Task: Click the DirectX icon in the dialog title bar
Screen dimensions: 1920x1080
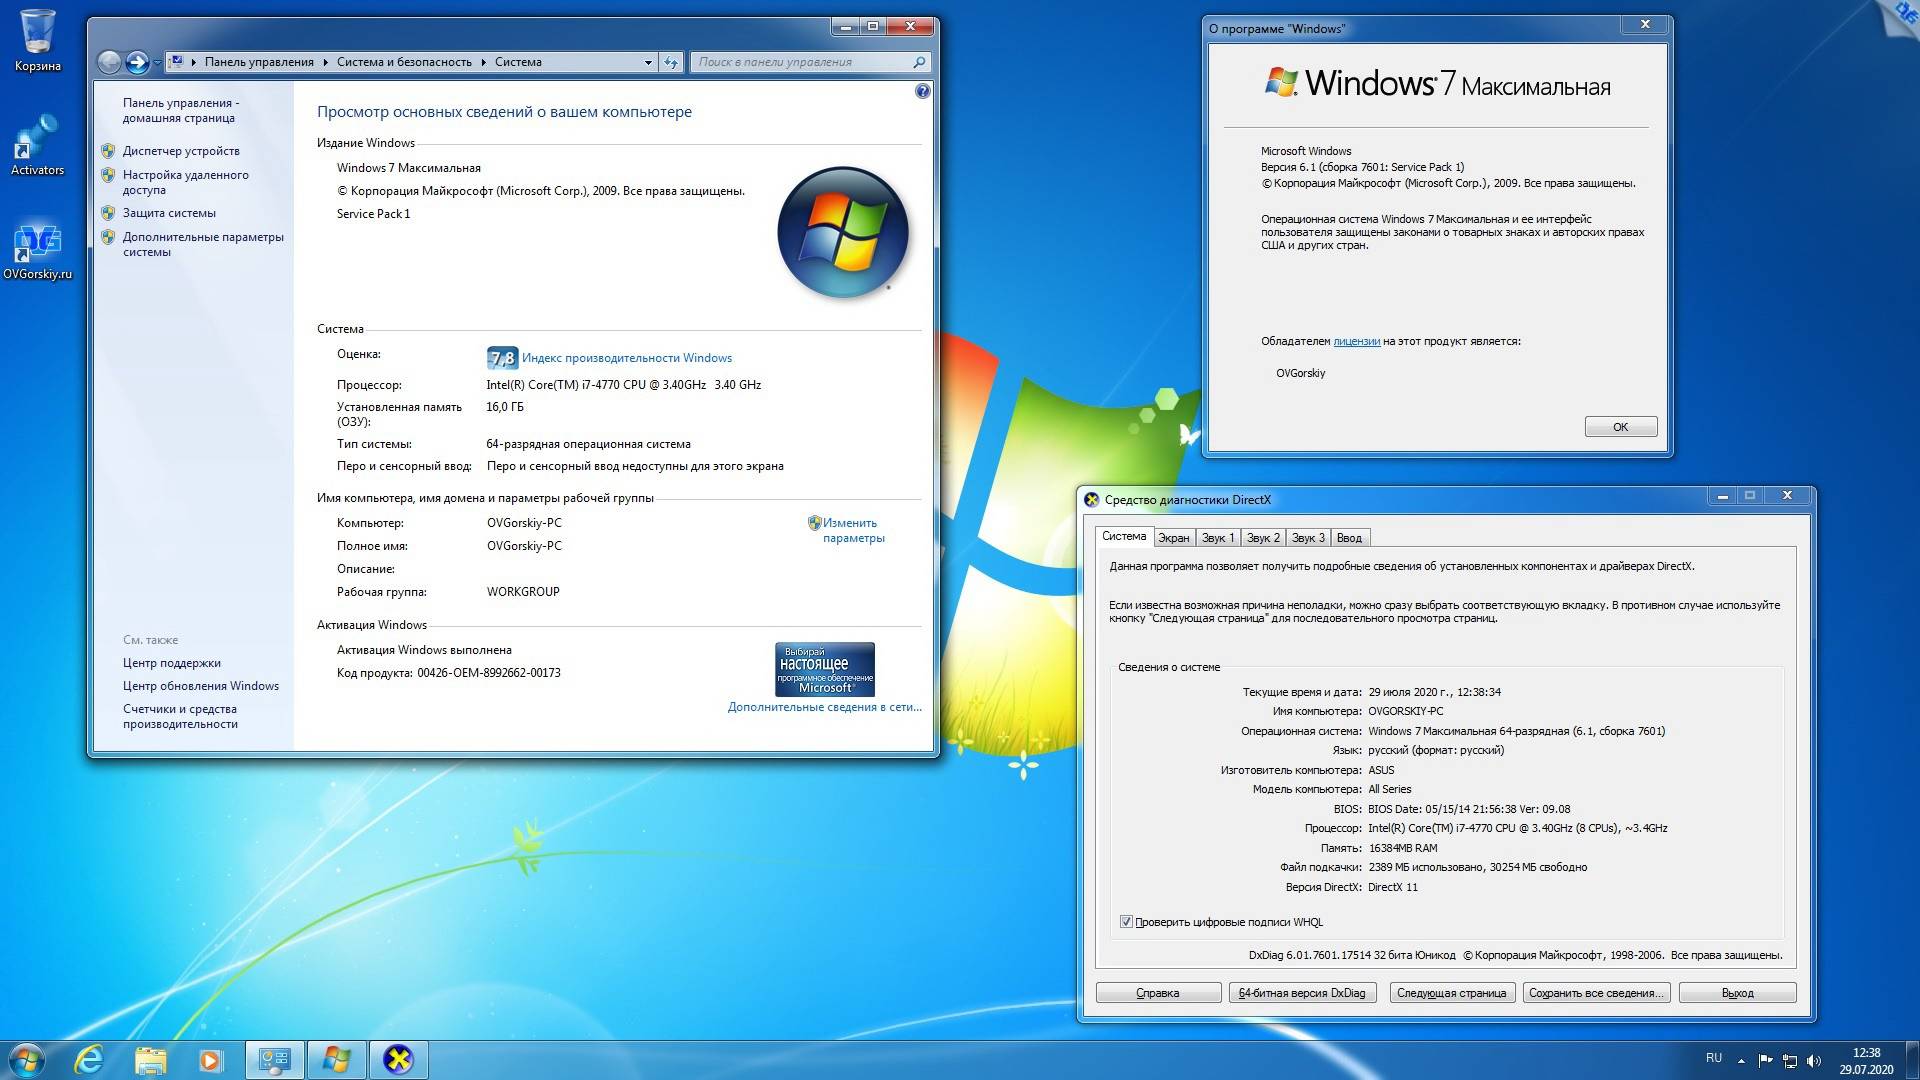Action: tap(1092, 500)
